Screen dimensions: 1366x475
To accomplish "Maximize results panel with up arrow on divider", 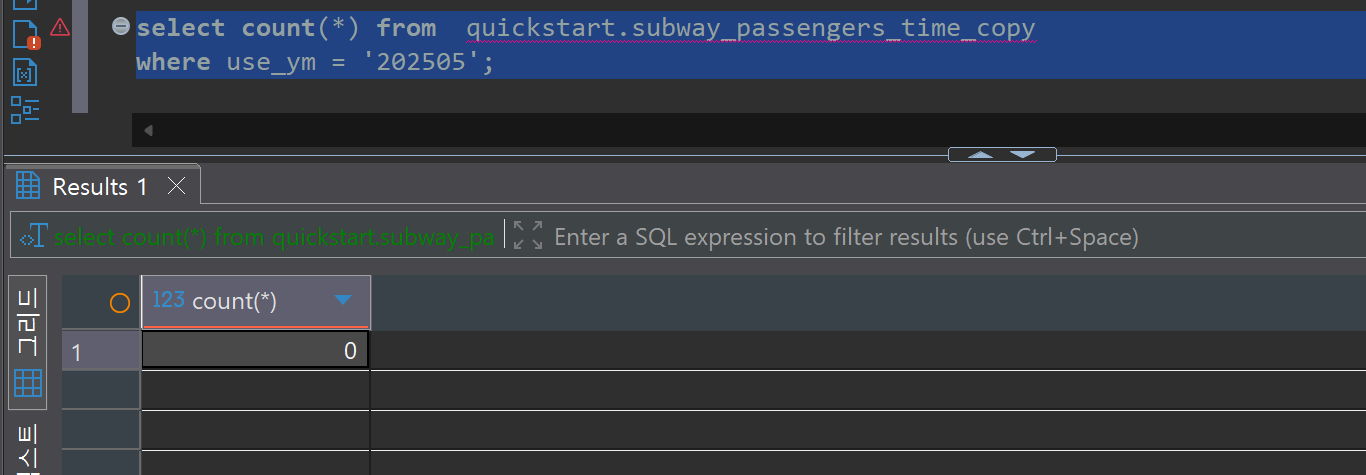I will (981, 155).
